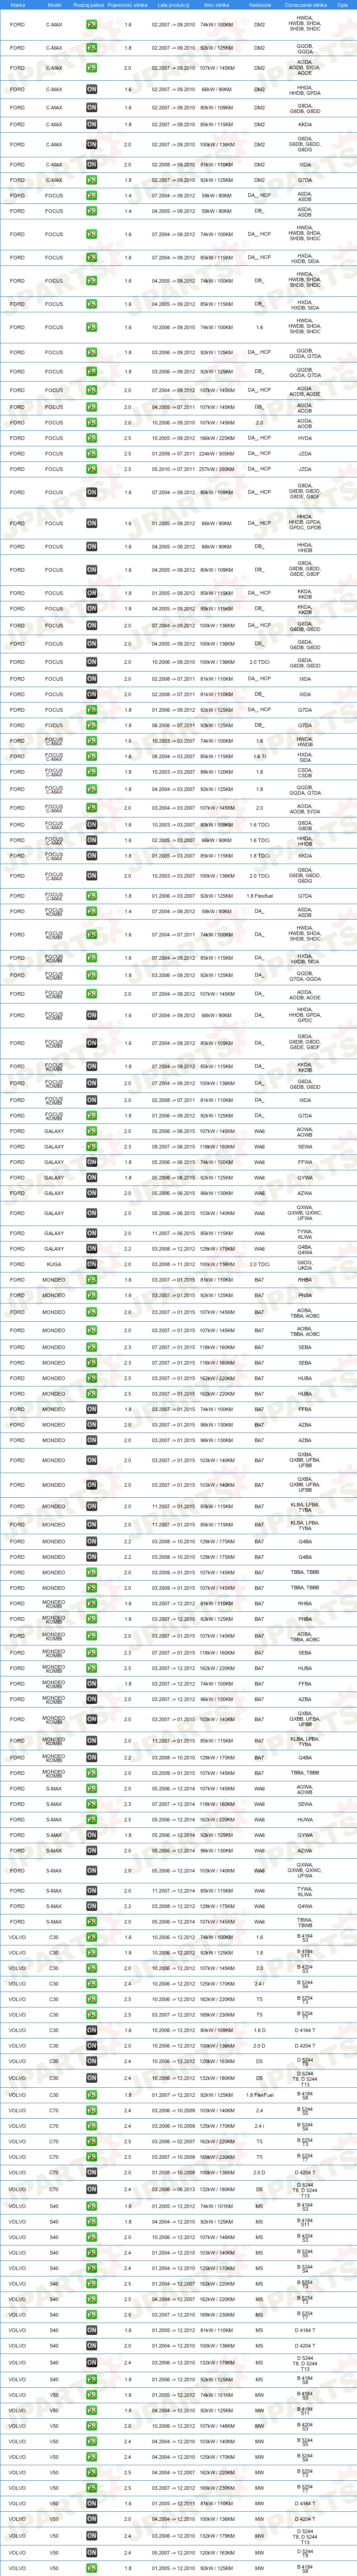Click the FFWA engine code cell
The height and width of the screenshot is (2576, 357).
pyautogui.click(x=305, y=1163)
